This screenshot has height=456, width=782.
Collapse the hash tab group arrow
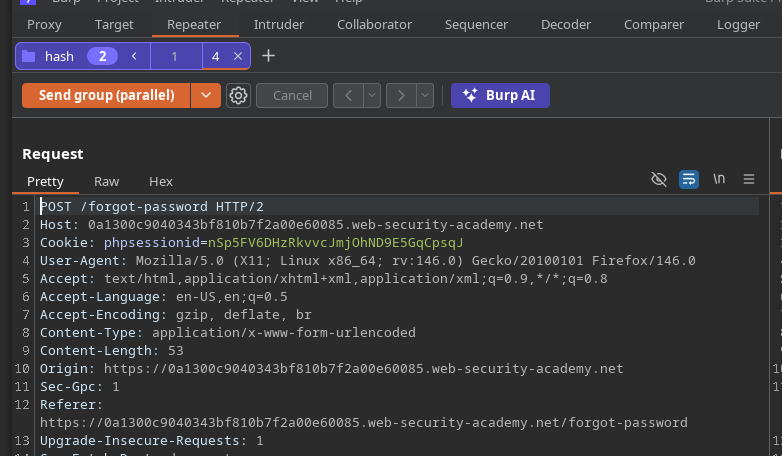134,57
